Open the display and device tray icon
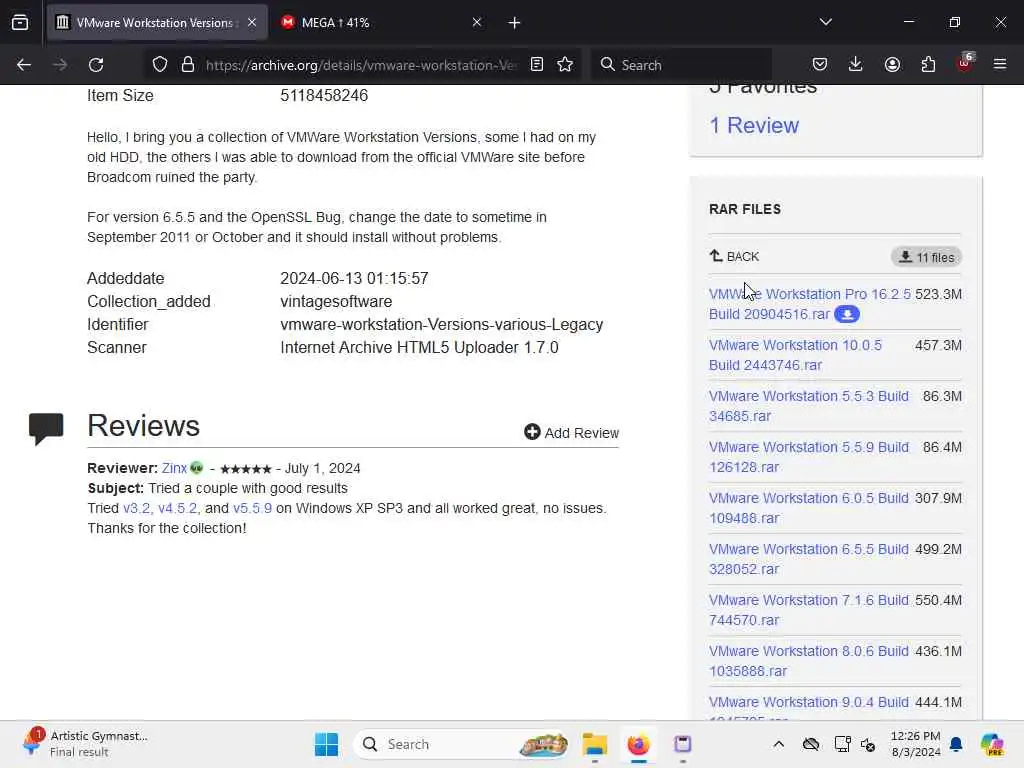The width and height of the screenshot is (1024, 768). point(842,744)
